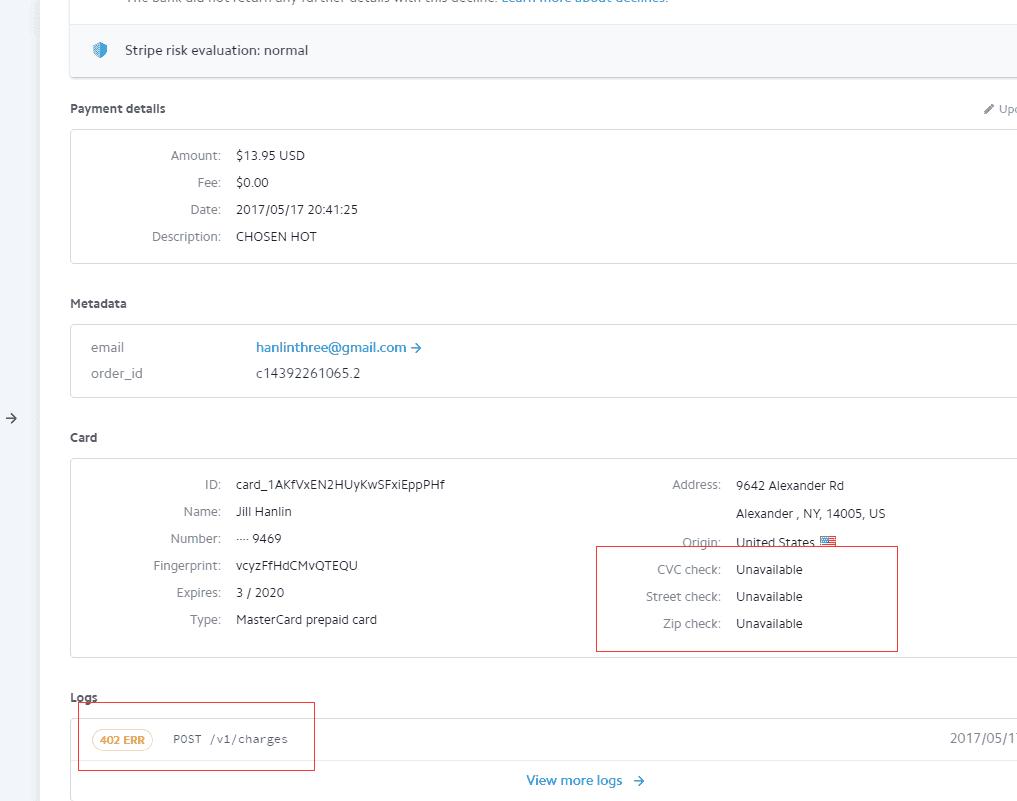Expand the collapsed sidebar using the arrow
The image size is (1017, 801).
click(x=11, y=418)
